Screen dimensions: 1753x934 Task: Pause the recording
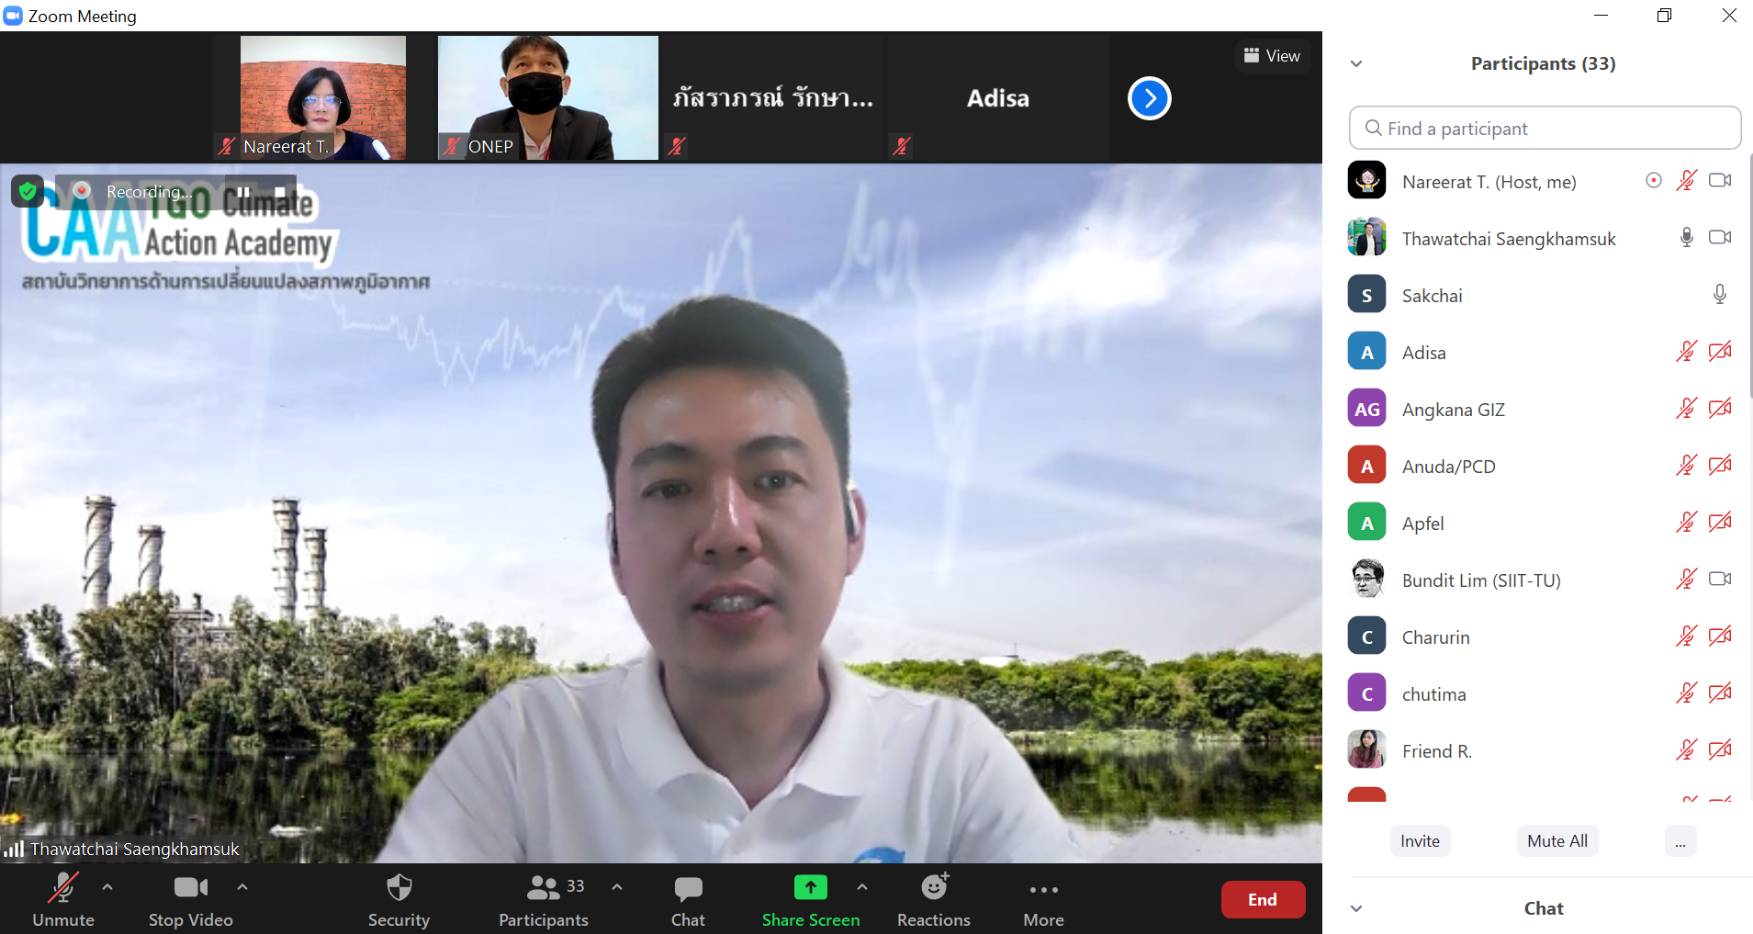(x=243, y=192)
